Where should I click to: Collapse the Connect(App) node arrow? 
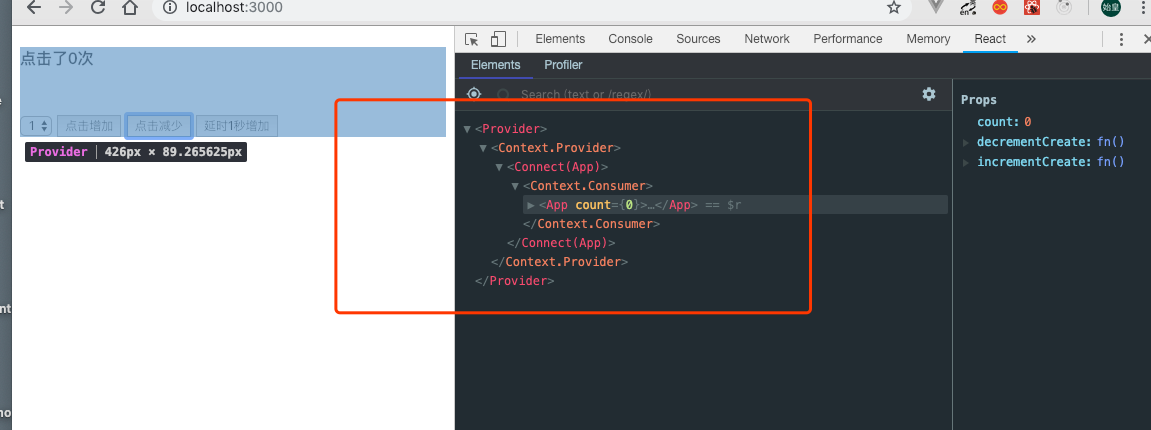click(499, 167)
